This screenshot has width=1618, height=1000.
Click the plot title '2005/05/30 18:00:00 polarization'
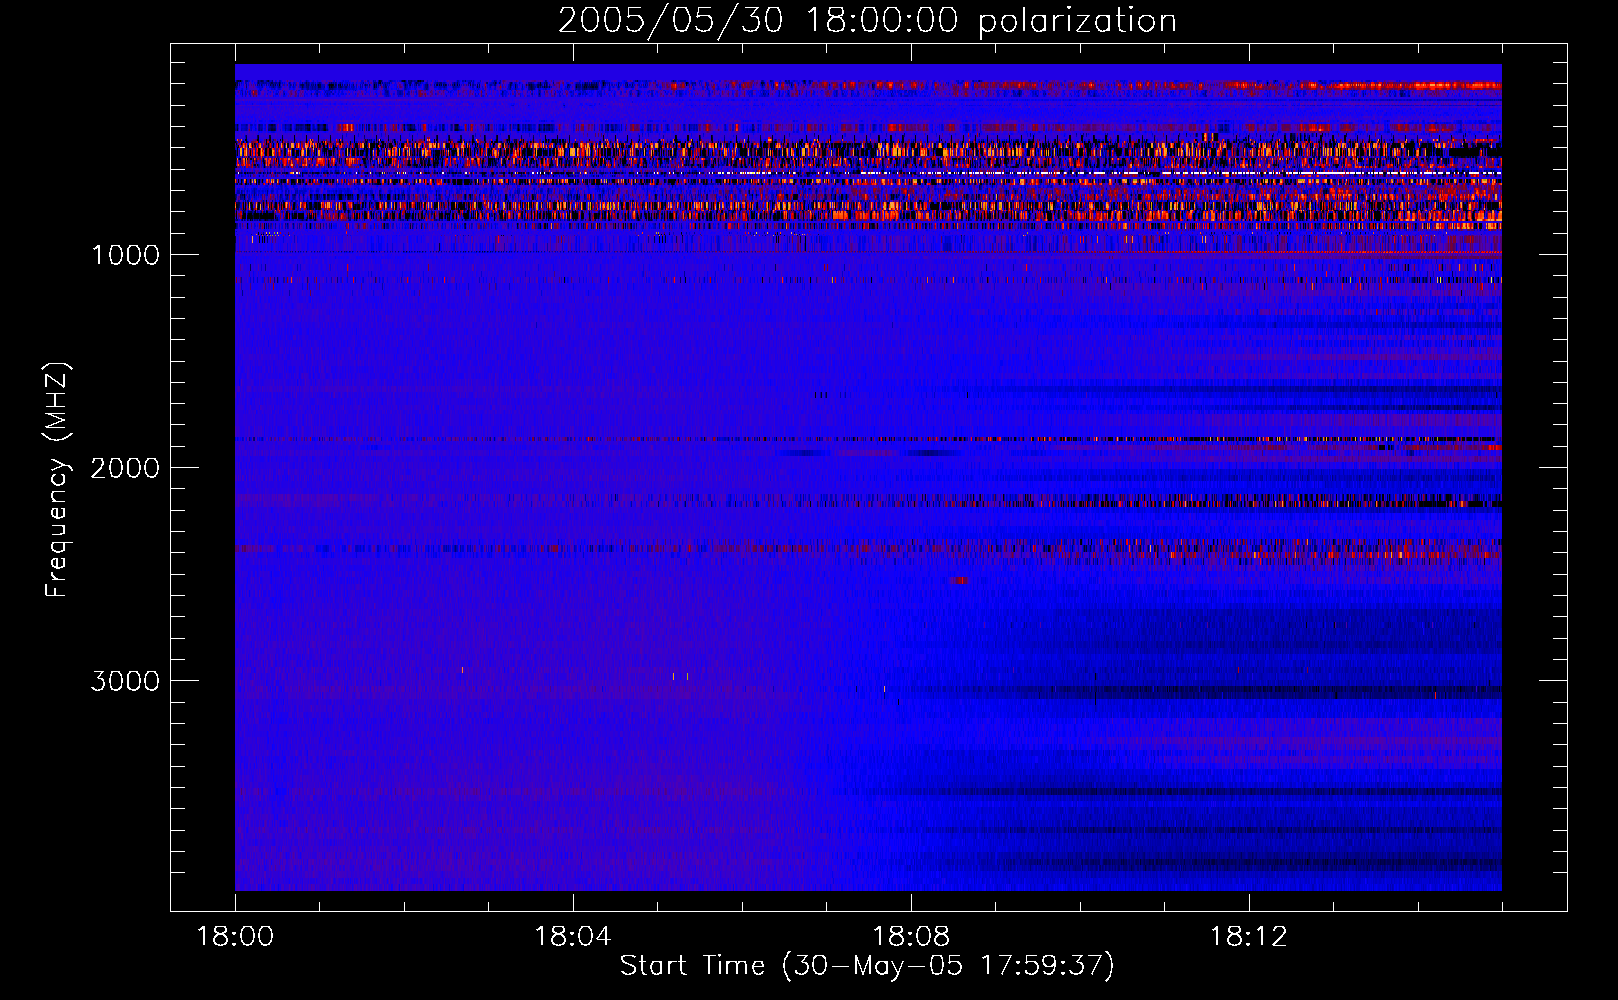[867, 21]
